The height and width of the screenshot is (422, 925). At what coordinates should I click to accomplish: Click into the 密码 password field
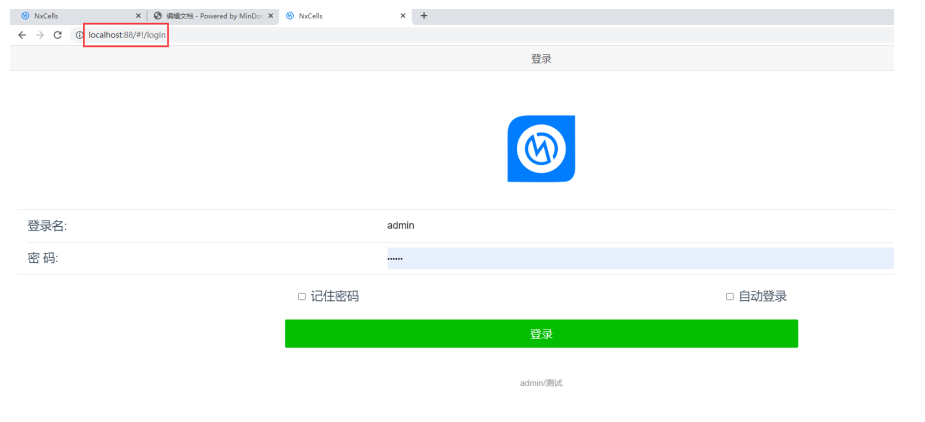[x=638, y=259]
